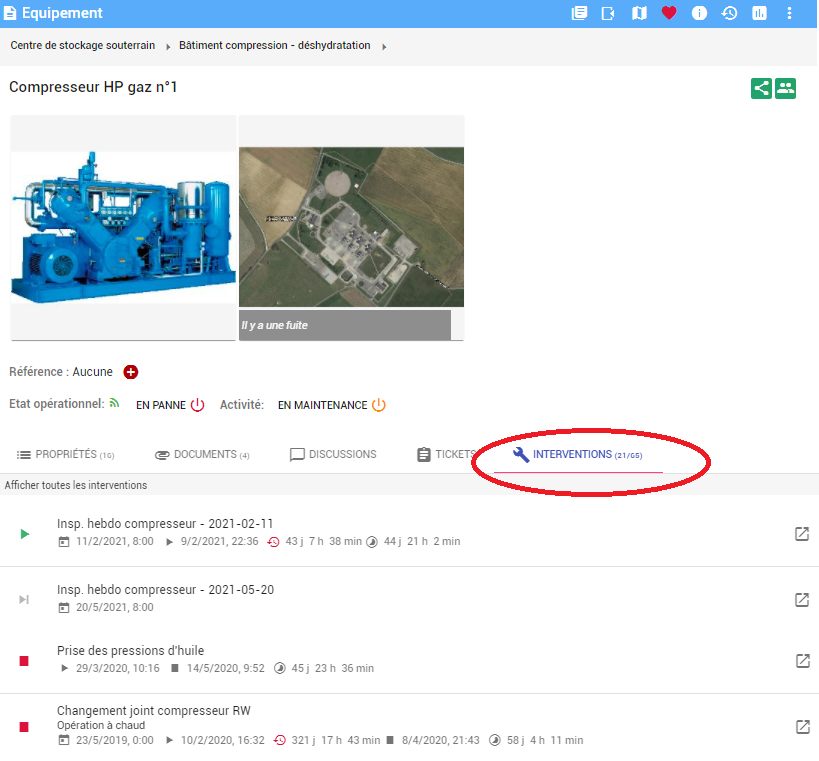Viewport: 819px width, 761px height.
Task: Open the map icon in top bar
Action: [x=639, y=13]
